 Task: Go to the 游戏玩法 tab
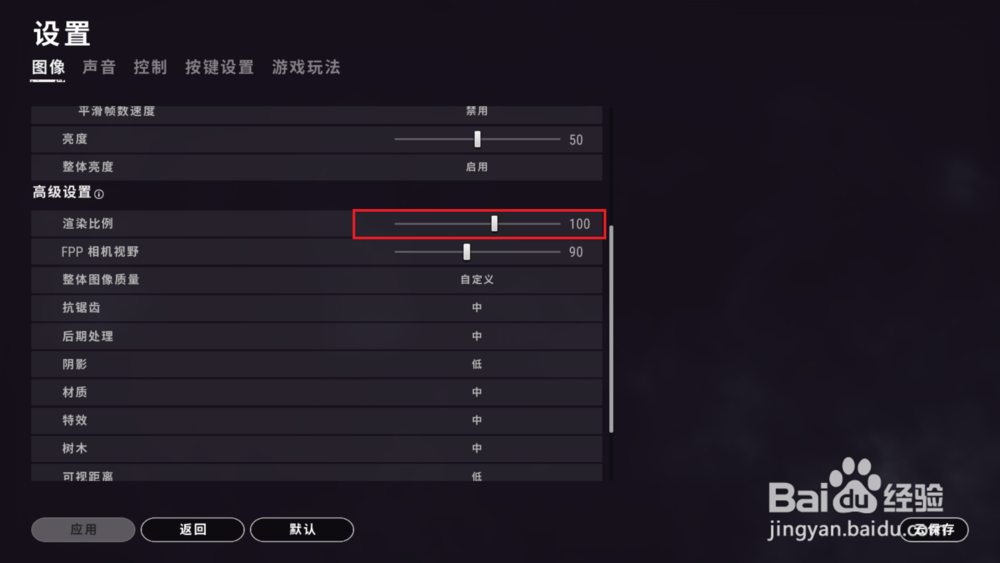306,68
